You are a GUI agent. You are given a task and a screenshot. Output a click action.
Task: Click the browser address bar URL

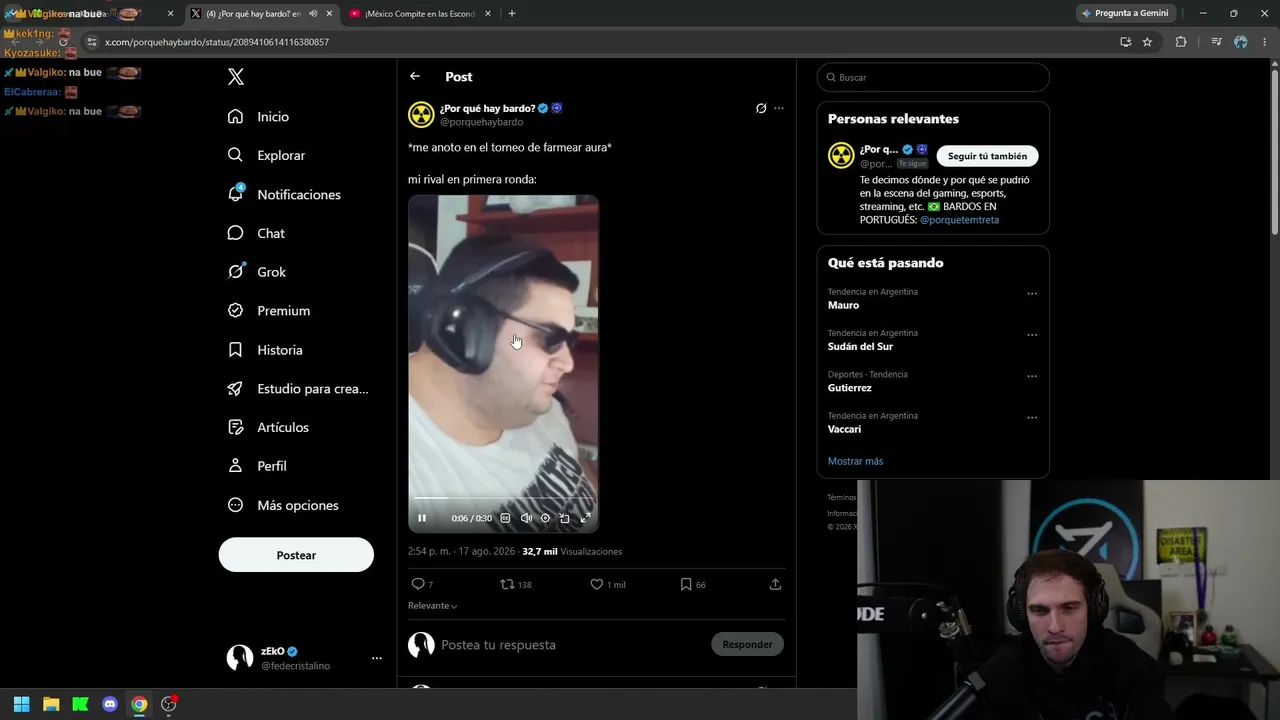coord(217,42)
